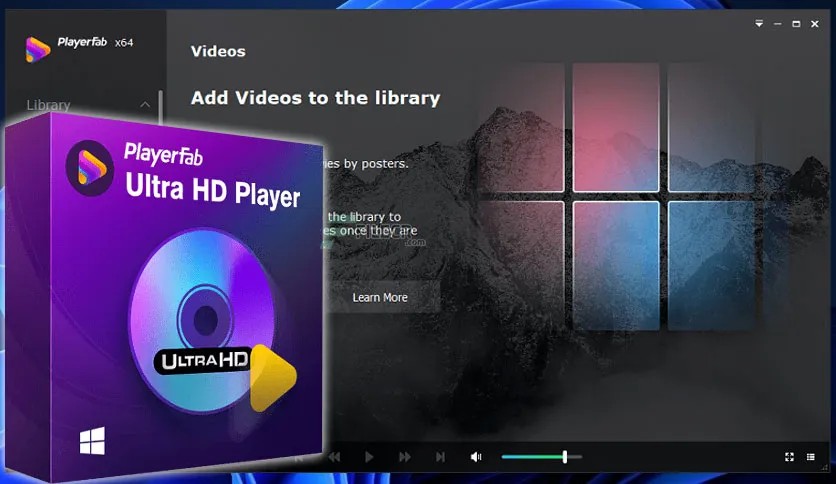Click the sidebar vertical scrollbar
The image size is (836, 484).
tap(160, 106)
